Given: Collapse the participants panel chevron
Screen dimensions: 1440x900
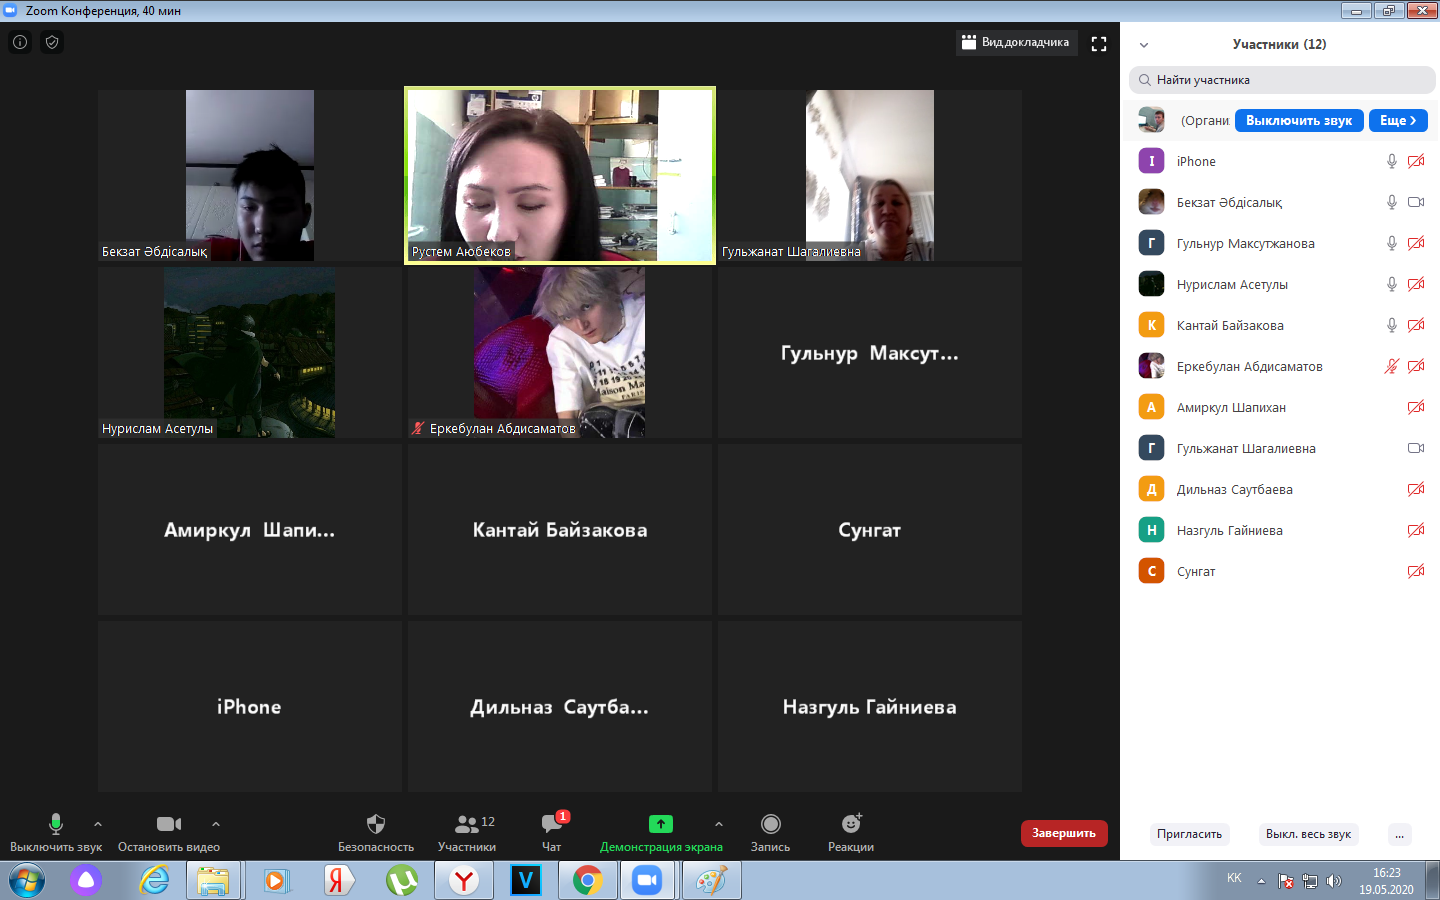Looking at the screenshot, I should coord(1144,45).
